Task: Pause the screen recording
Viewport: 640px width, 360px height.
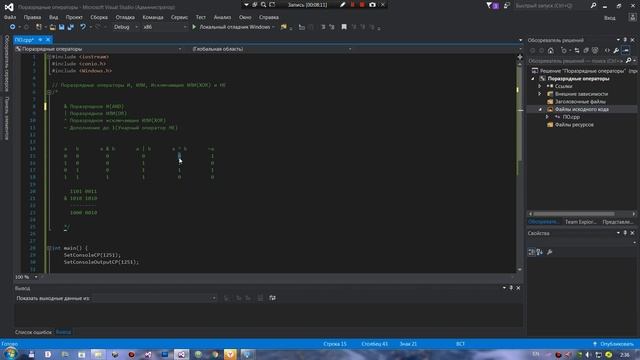Action: (353, 5)
